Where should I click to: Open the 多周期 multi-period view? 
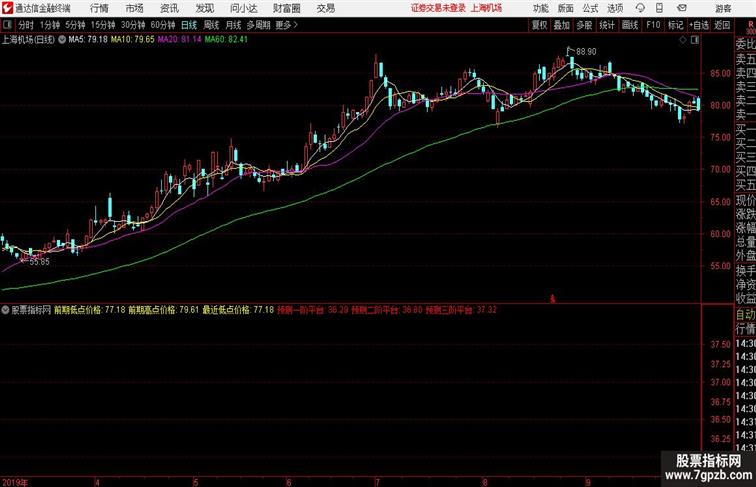coord(259,25)
